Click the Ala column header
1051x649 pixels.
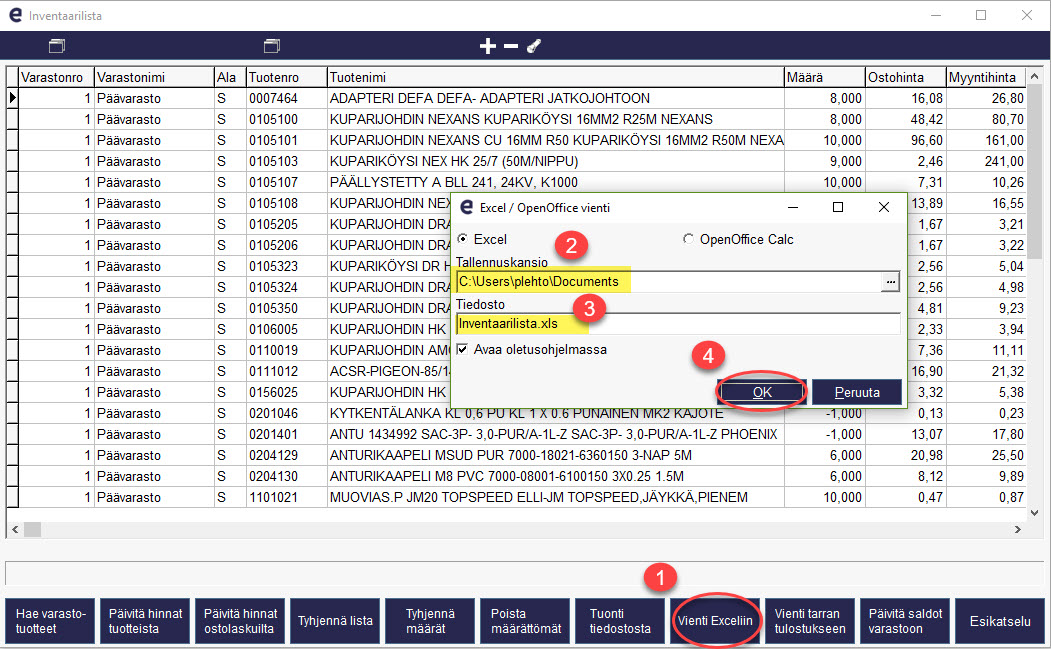click(230, 77)
